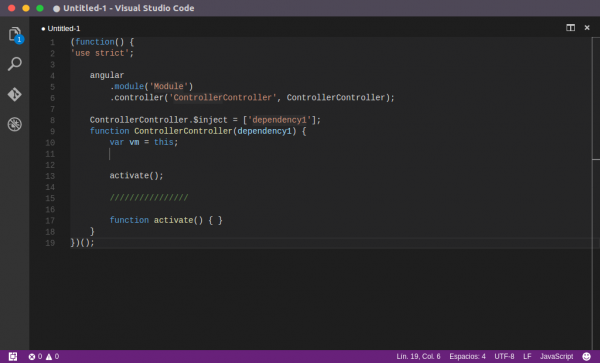Change the LF end-of-line sequence
Viewport: 600px width, 363px height.
pos(527,356)
